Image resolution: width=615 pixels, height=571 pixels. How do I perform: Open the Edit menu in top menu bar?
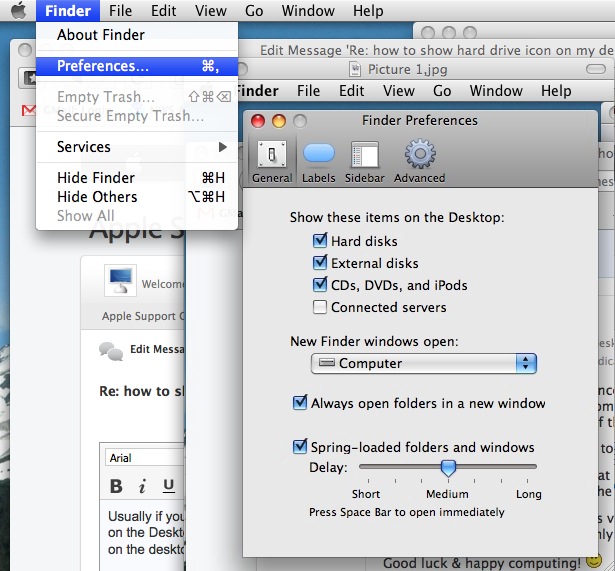(164, 11)
